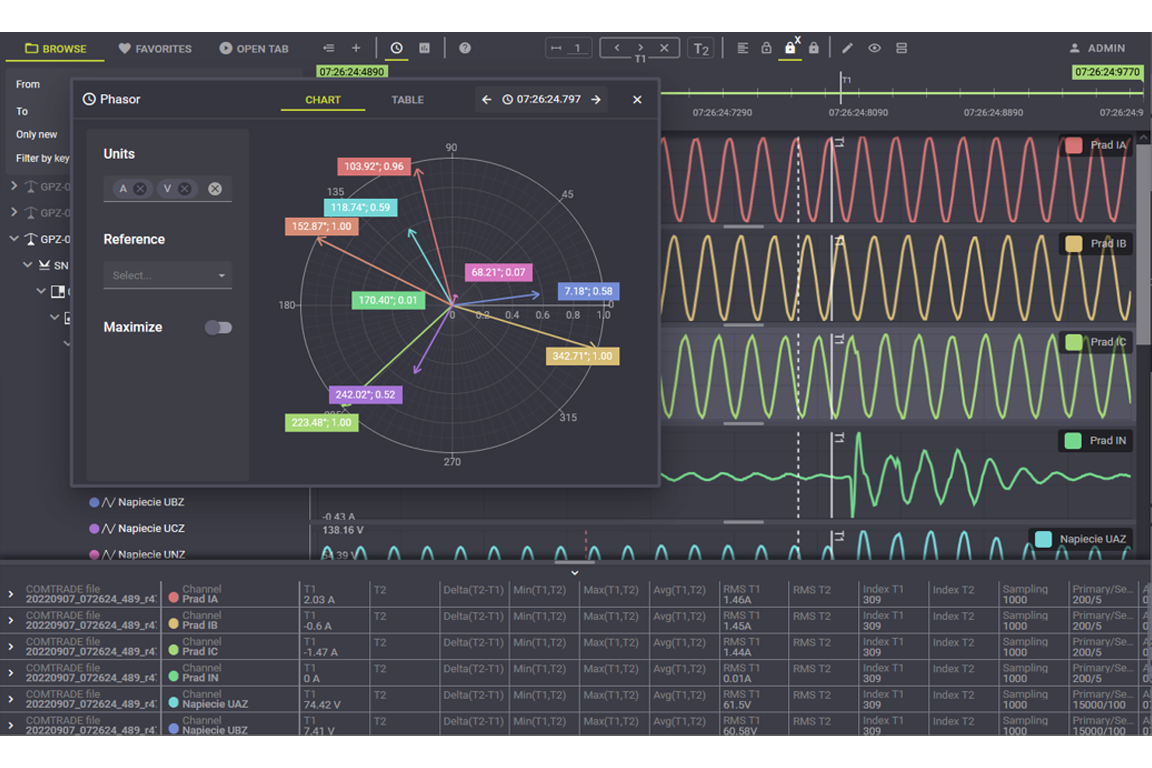Select the TABLE tab in Phasor panel
The width and height of the screenshot is (1152, 768).
407,99
